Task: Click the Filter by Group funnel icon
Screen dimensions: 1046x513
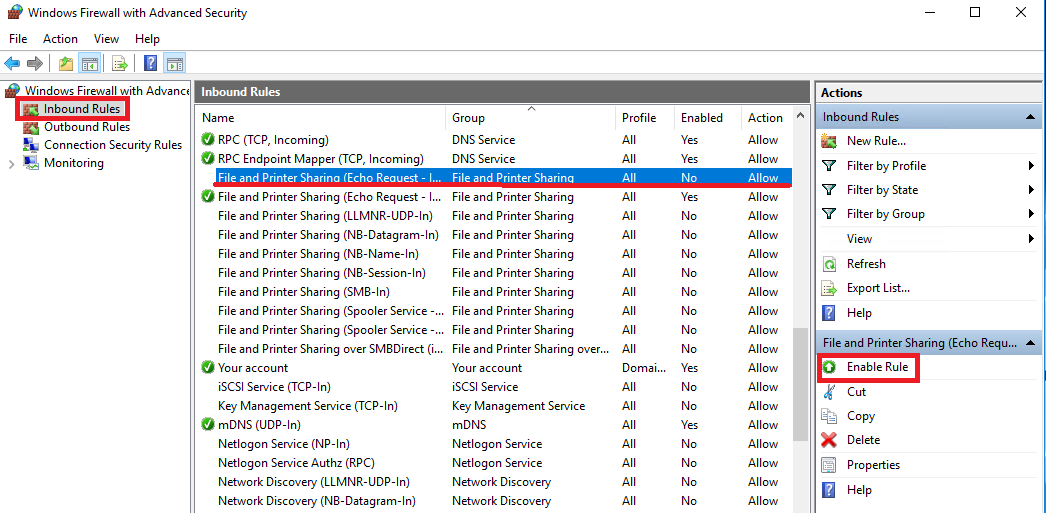Action: tap(829, 213)
